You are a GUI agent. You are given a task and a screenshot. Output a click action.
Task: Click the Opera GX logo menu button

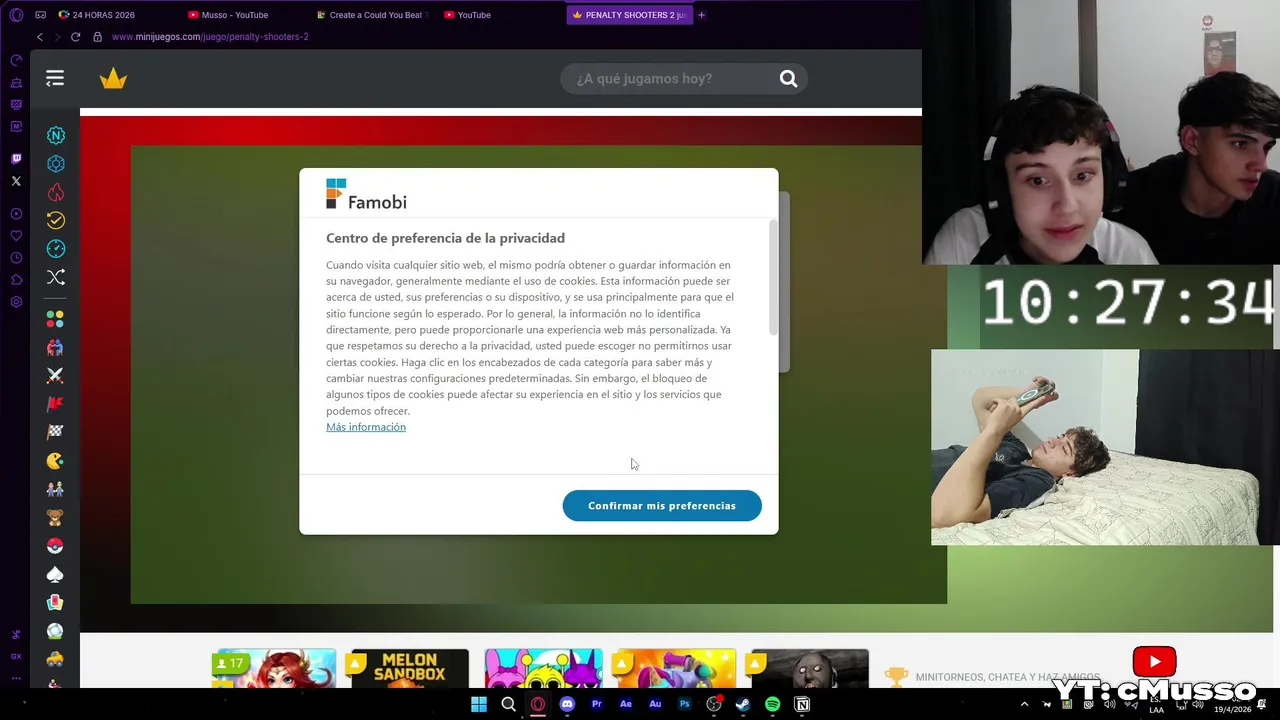[x=16, y=15]
